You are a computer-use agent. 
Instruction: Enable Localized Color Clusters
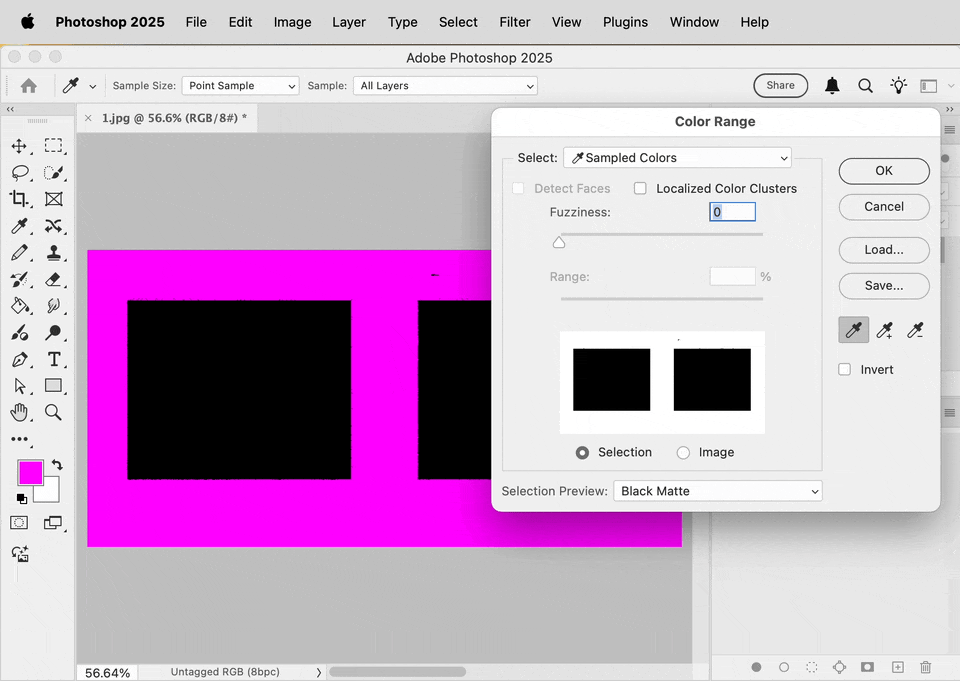640,188
